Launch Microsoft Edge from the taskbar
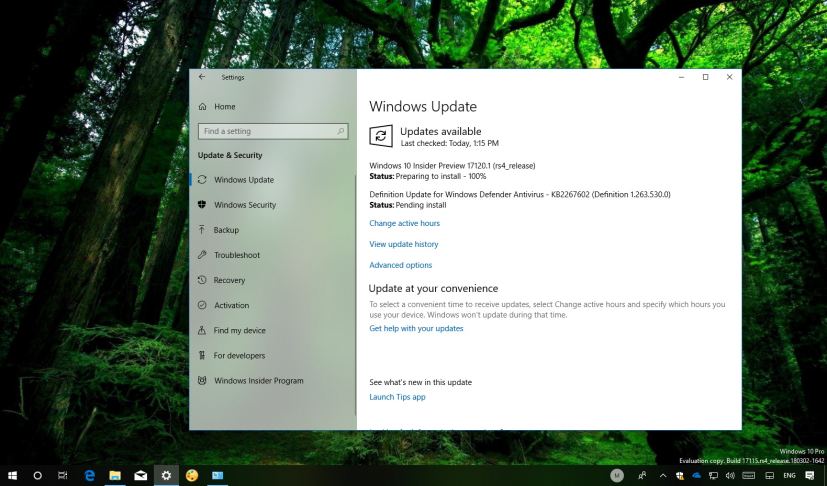The width and height of the screenshot is (827, 486). [90, 475]
